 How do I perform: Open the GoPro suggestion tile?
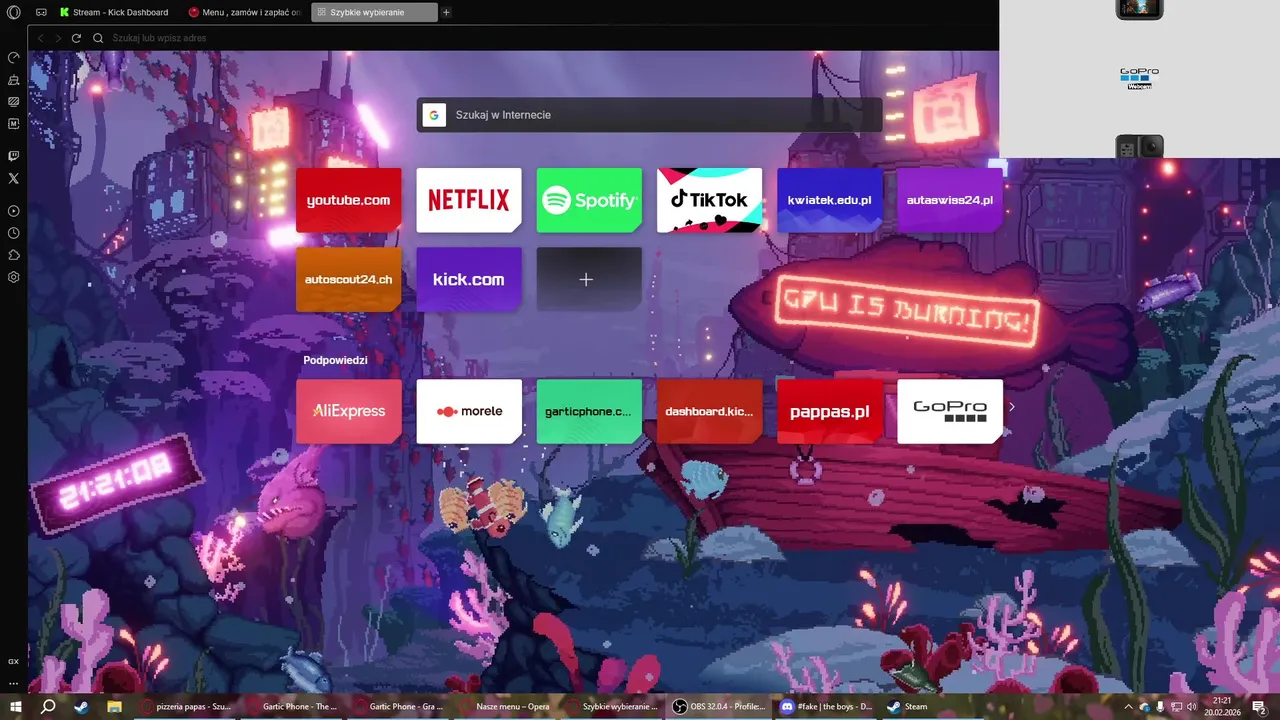coord(950,411)
